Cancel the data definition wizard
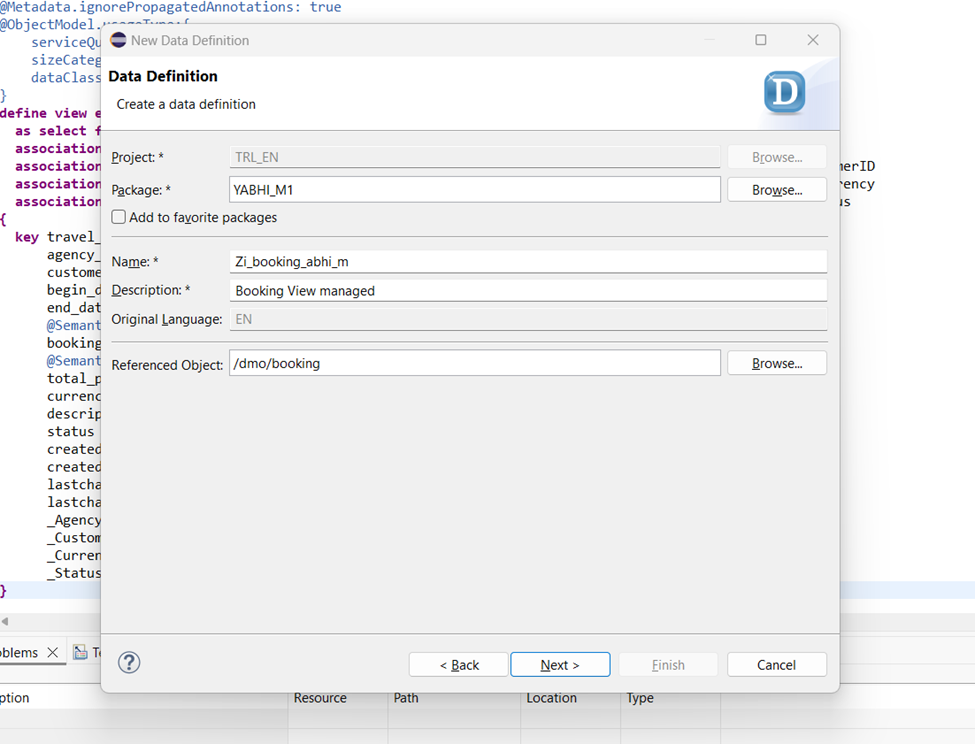 [777, 664]
